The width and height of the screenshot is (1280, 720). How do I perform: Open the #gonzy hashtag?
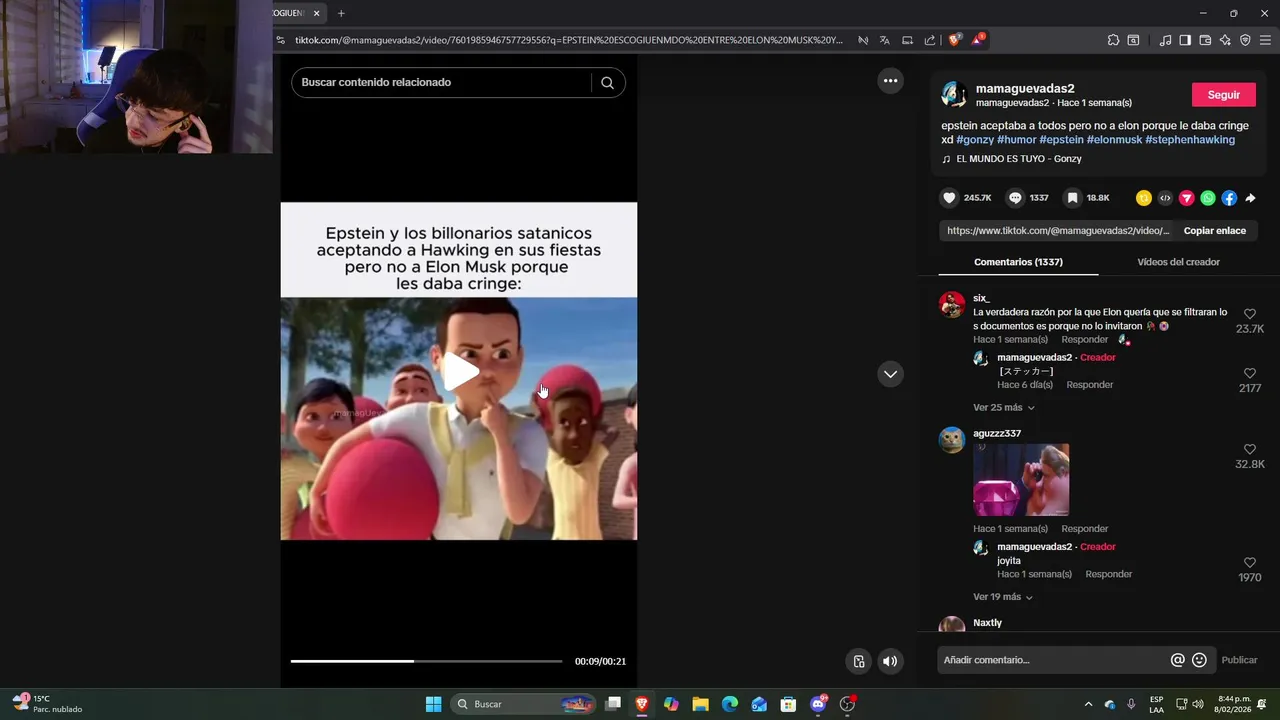[x=975, y=140]
